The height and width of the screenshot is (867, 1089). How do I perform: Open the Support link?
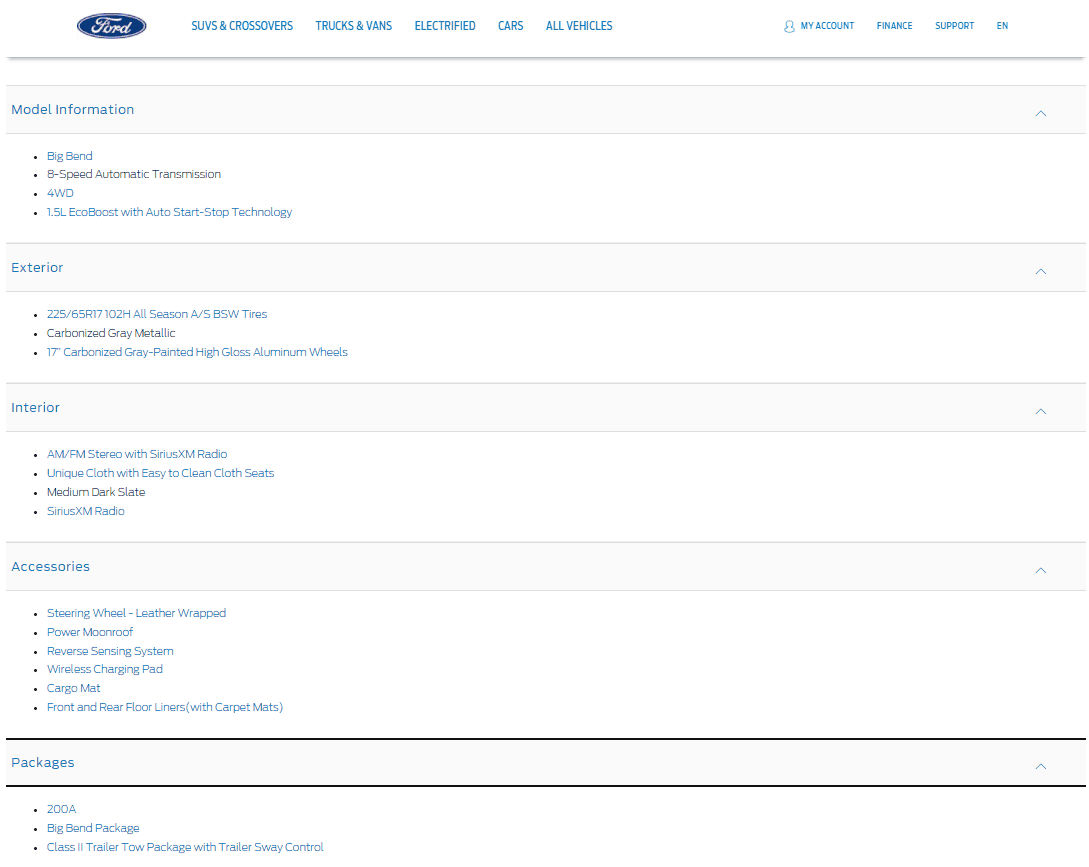(x=954, y=26)
